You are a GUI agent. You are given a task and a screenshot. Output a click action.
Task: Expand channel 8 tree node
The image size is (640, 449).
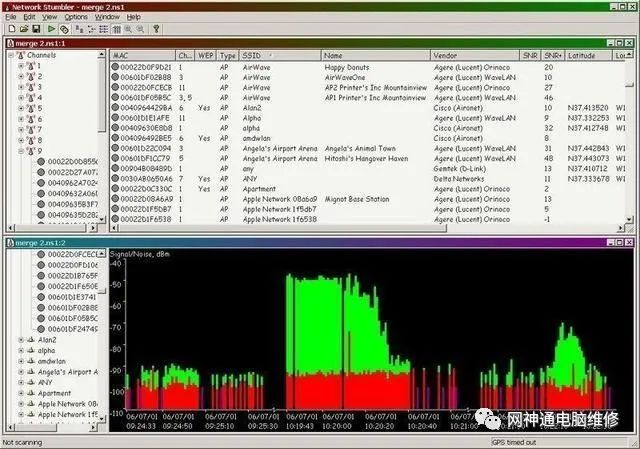[x=21, y=140]
